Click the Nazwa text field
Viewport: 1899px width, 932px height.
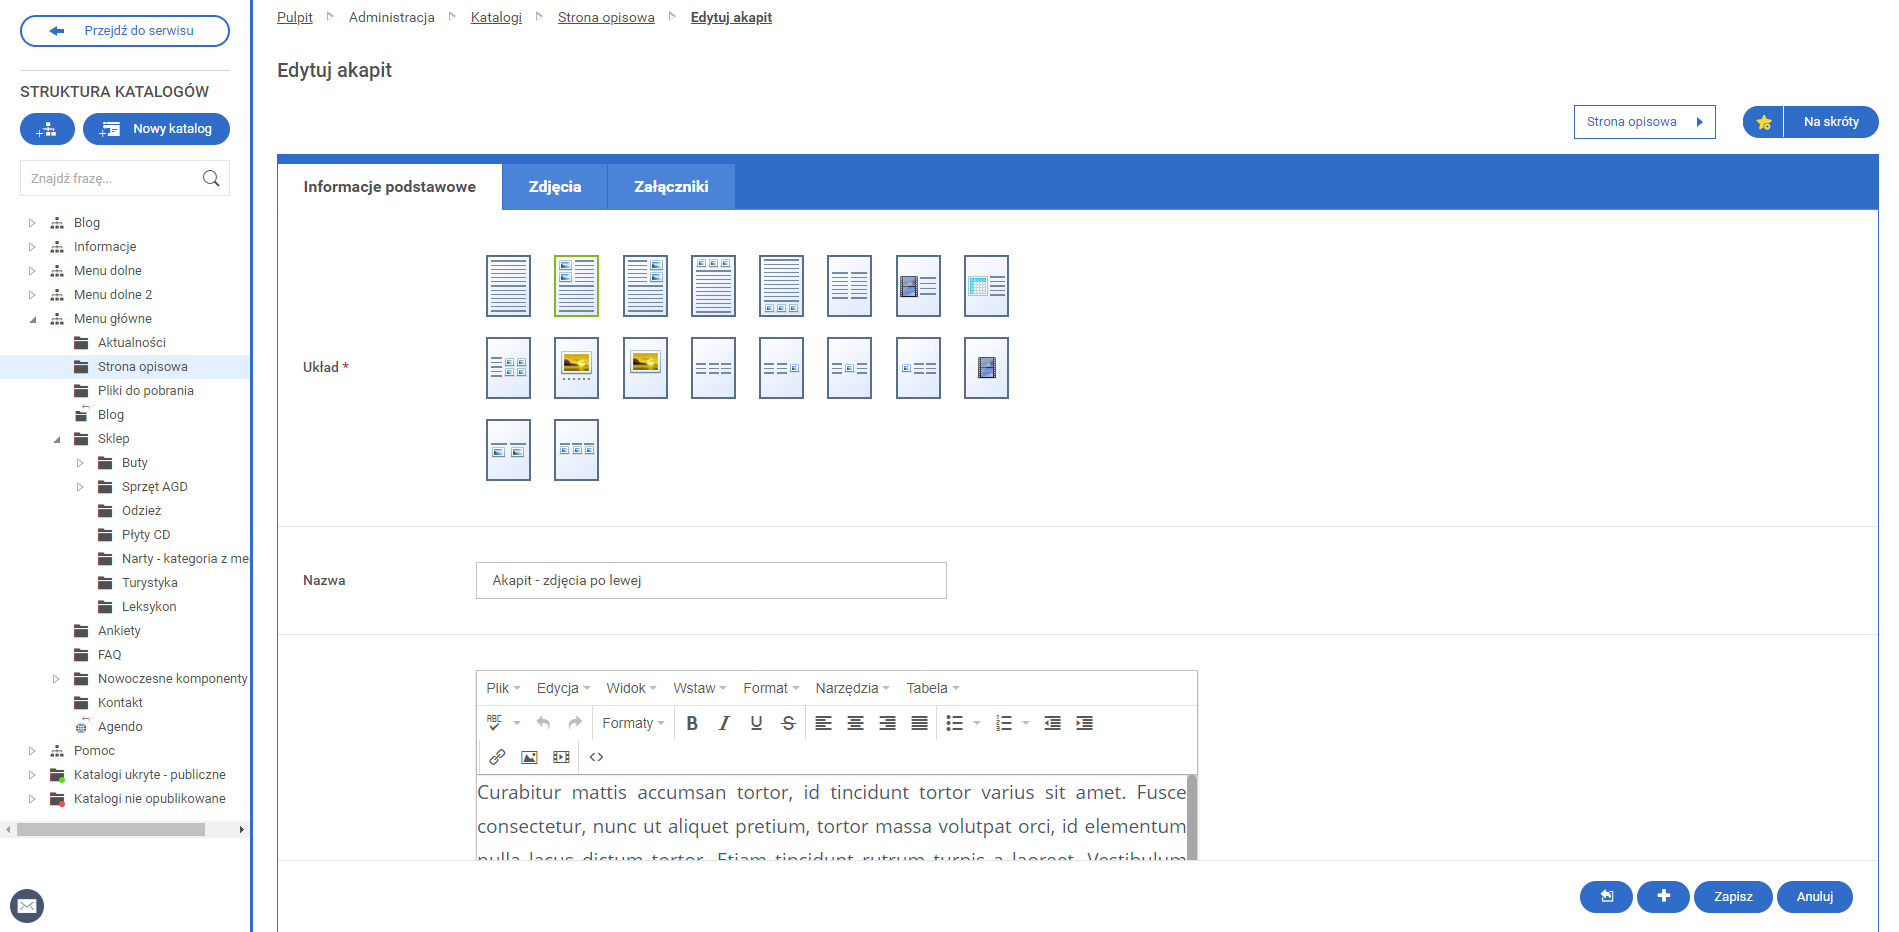pos(711,581)
